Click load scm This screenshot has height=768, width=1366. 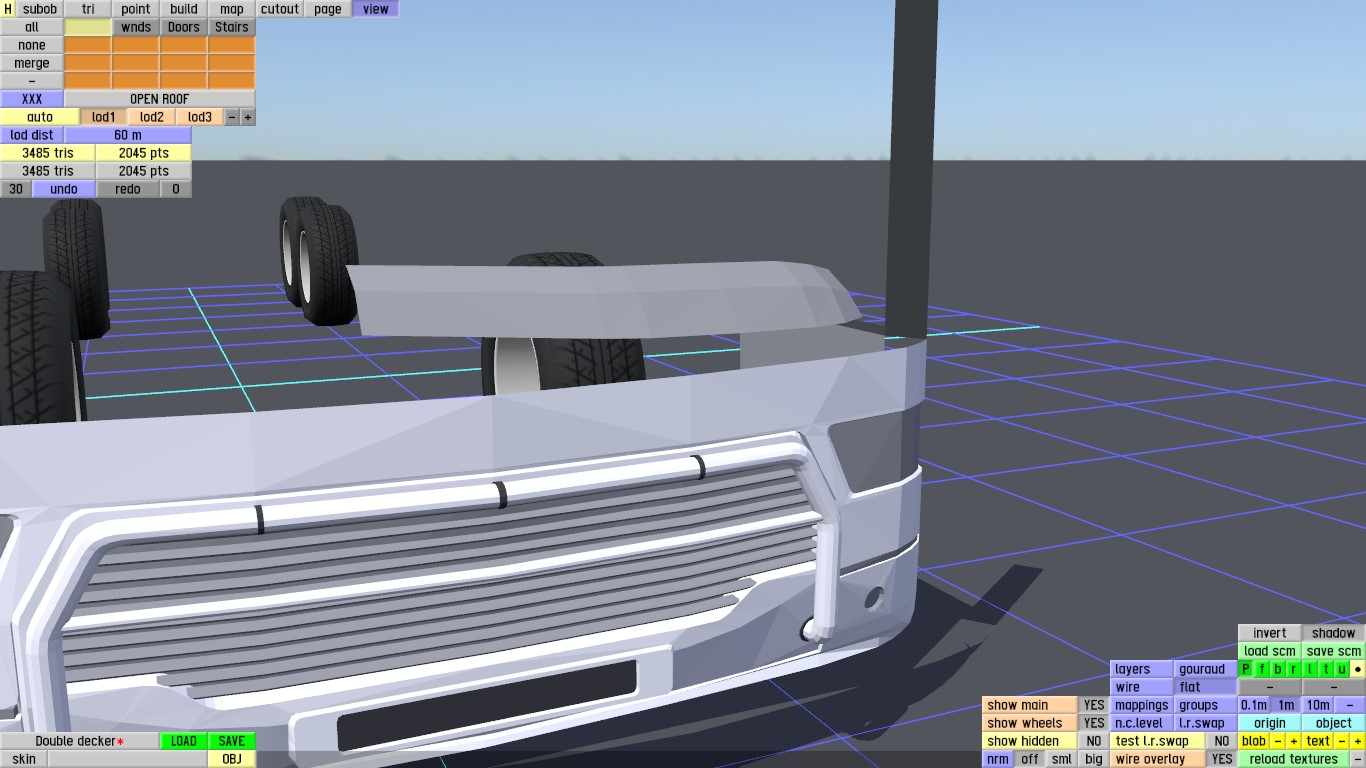tap(1270, 651)
